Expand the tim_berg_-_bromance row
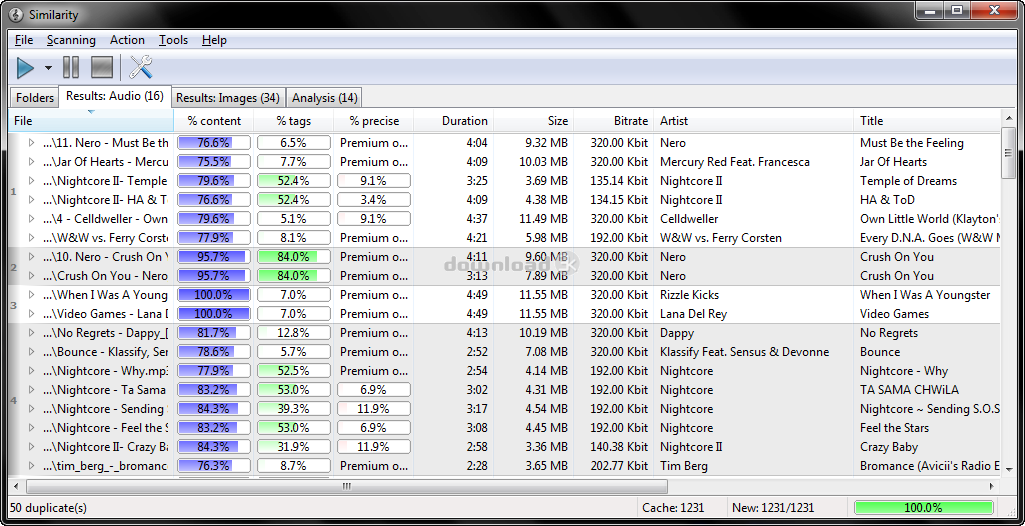Screen dimensions: 1025x526 pos(31,466)
